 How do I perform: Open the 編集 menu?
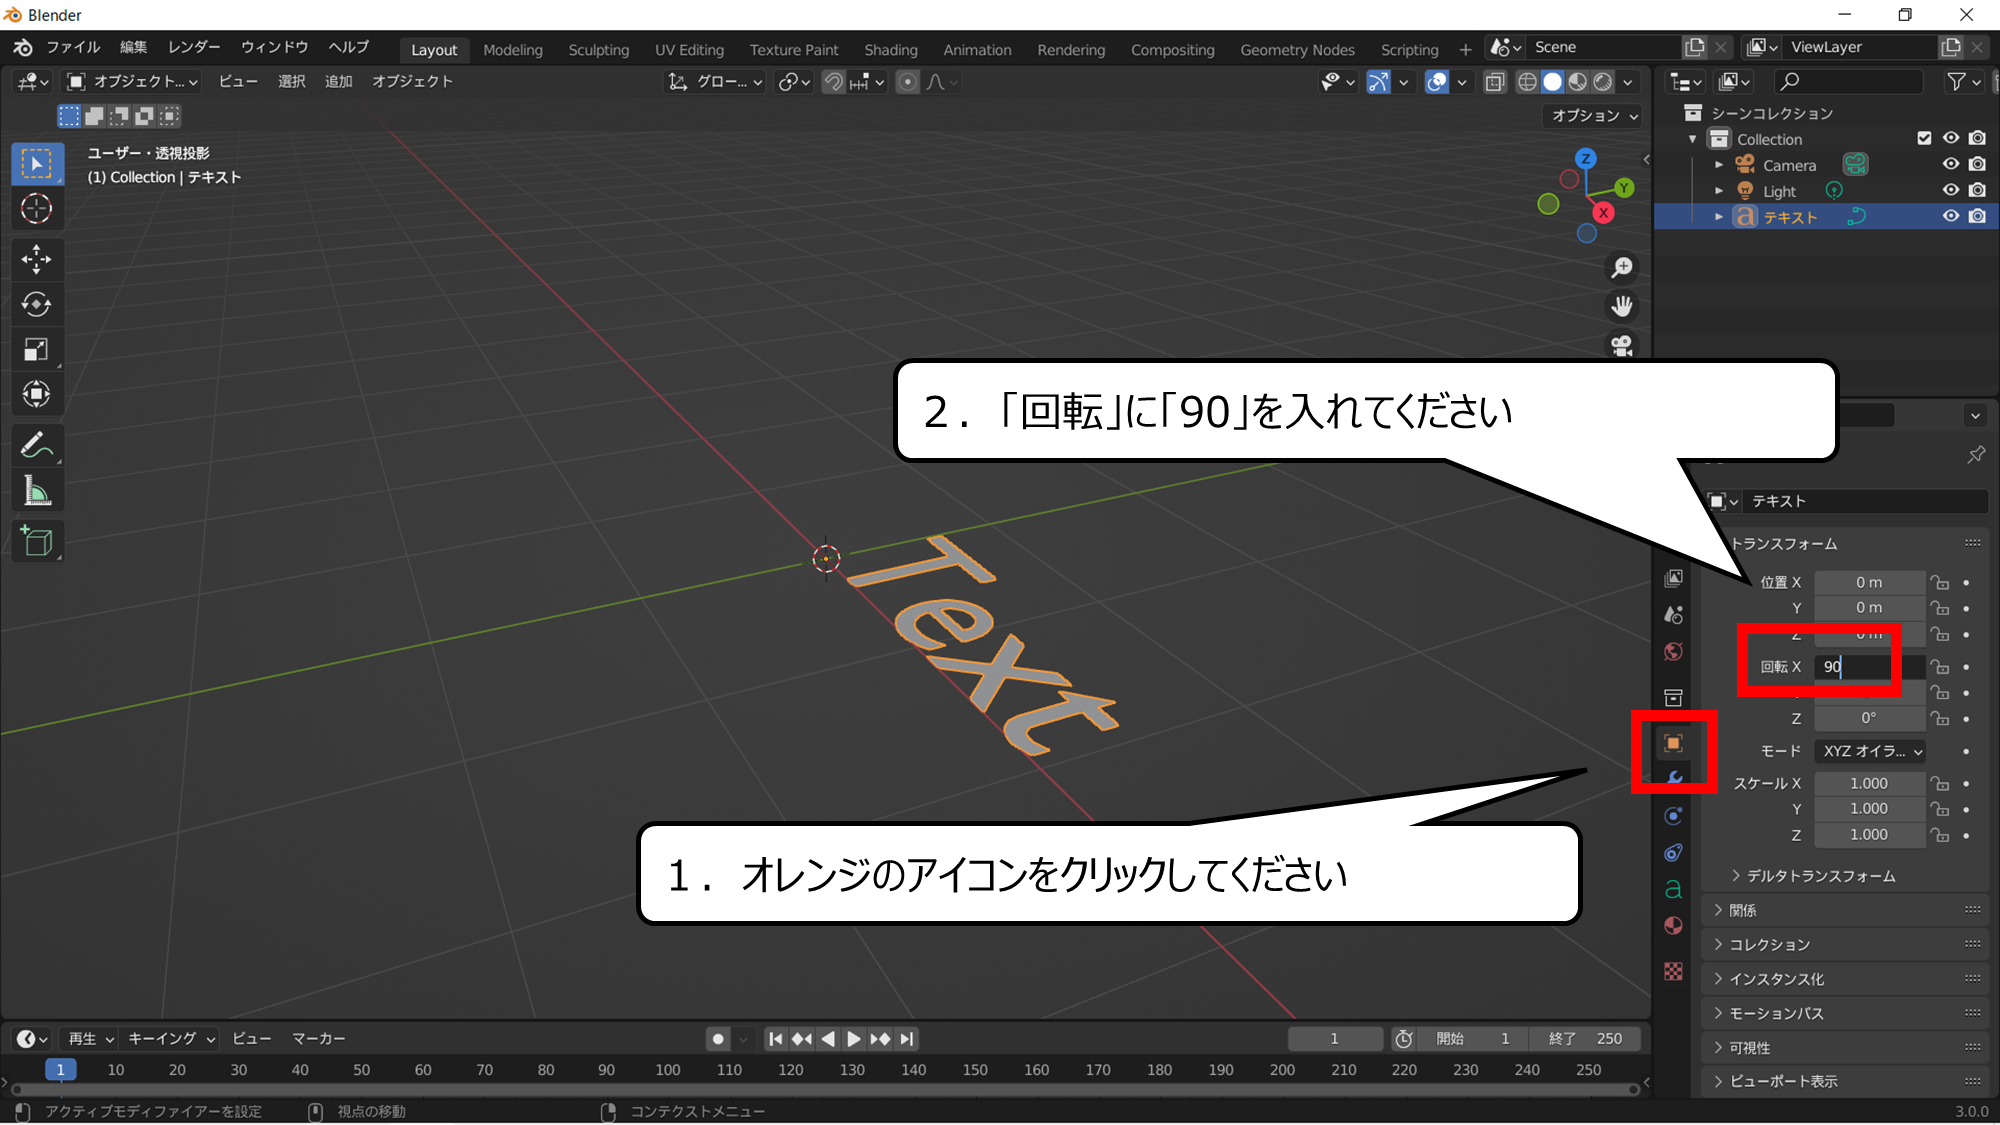point(133,47)
